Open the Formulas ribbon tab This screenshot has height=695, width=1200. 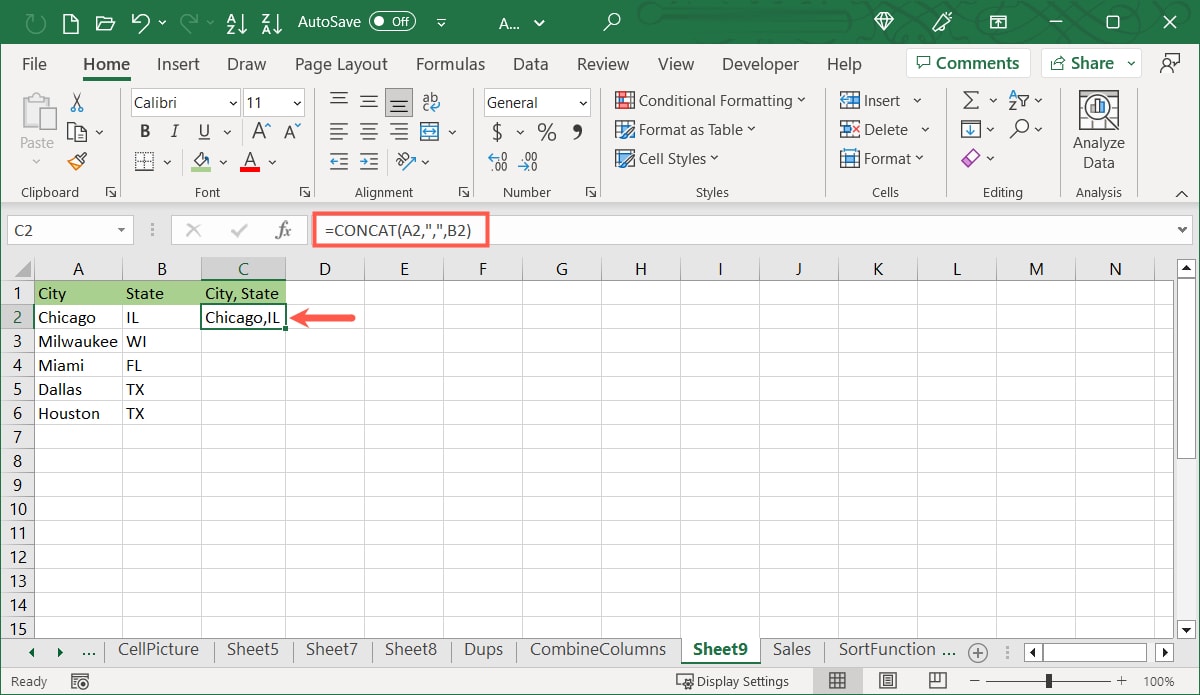point(450,64)
